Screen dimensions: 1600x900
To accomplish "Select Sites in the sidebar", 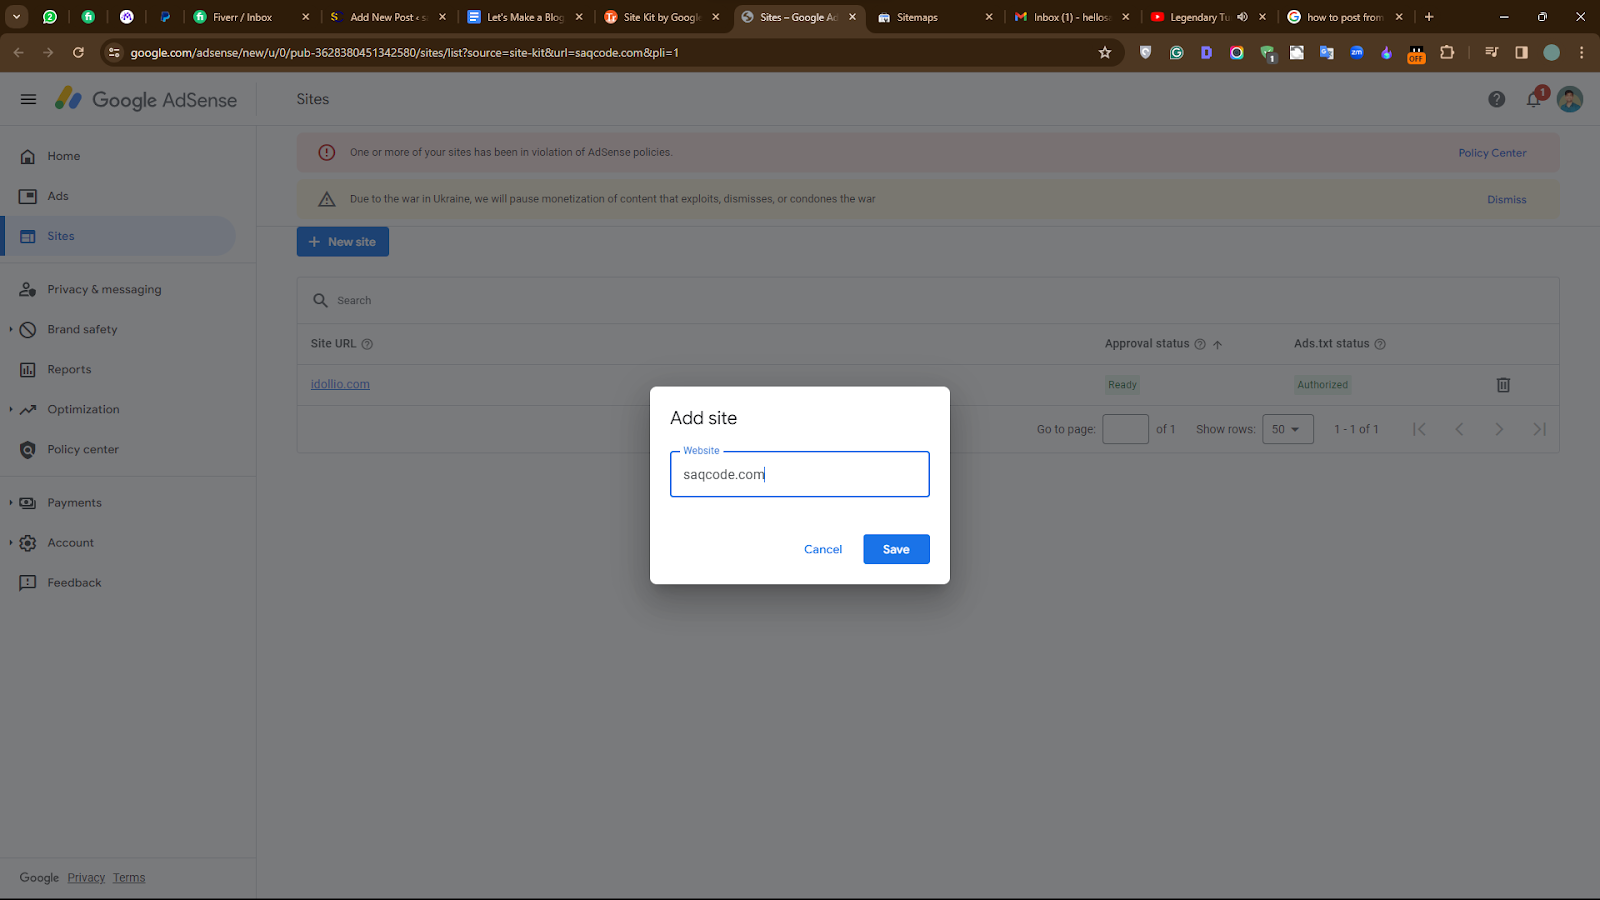I will pos(118,236).
